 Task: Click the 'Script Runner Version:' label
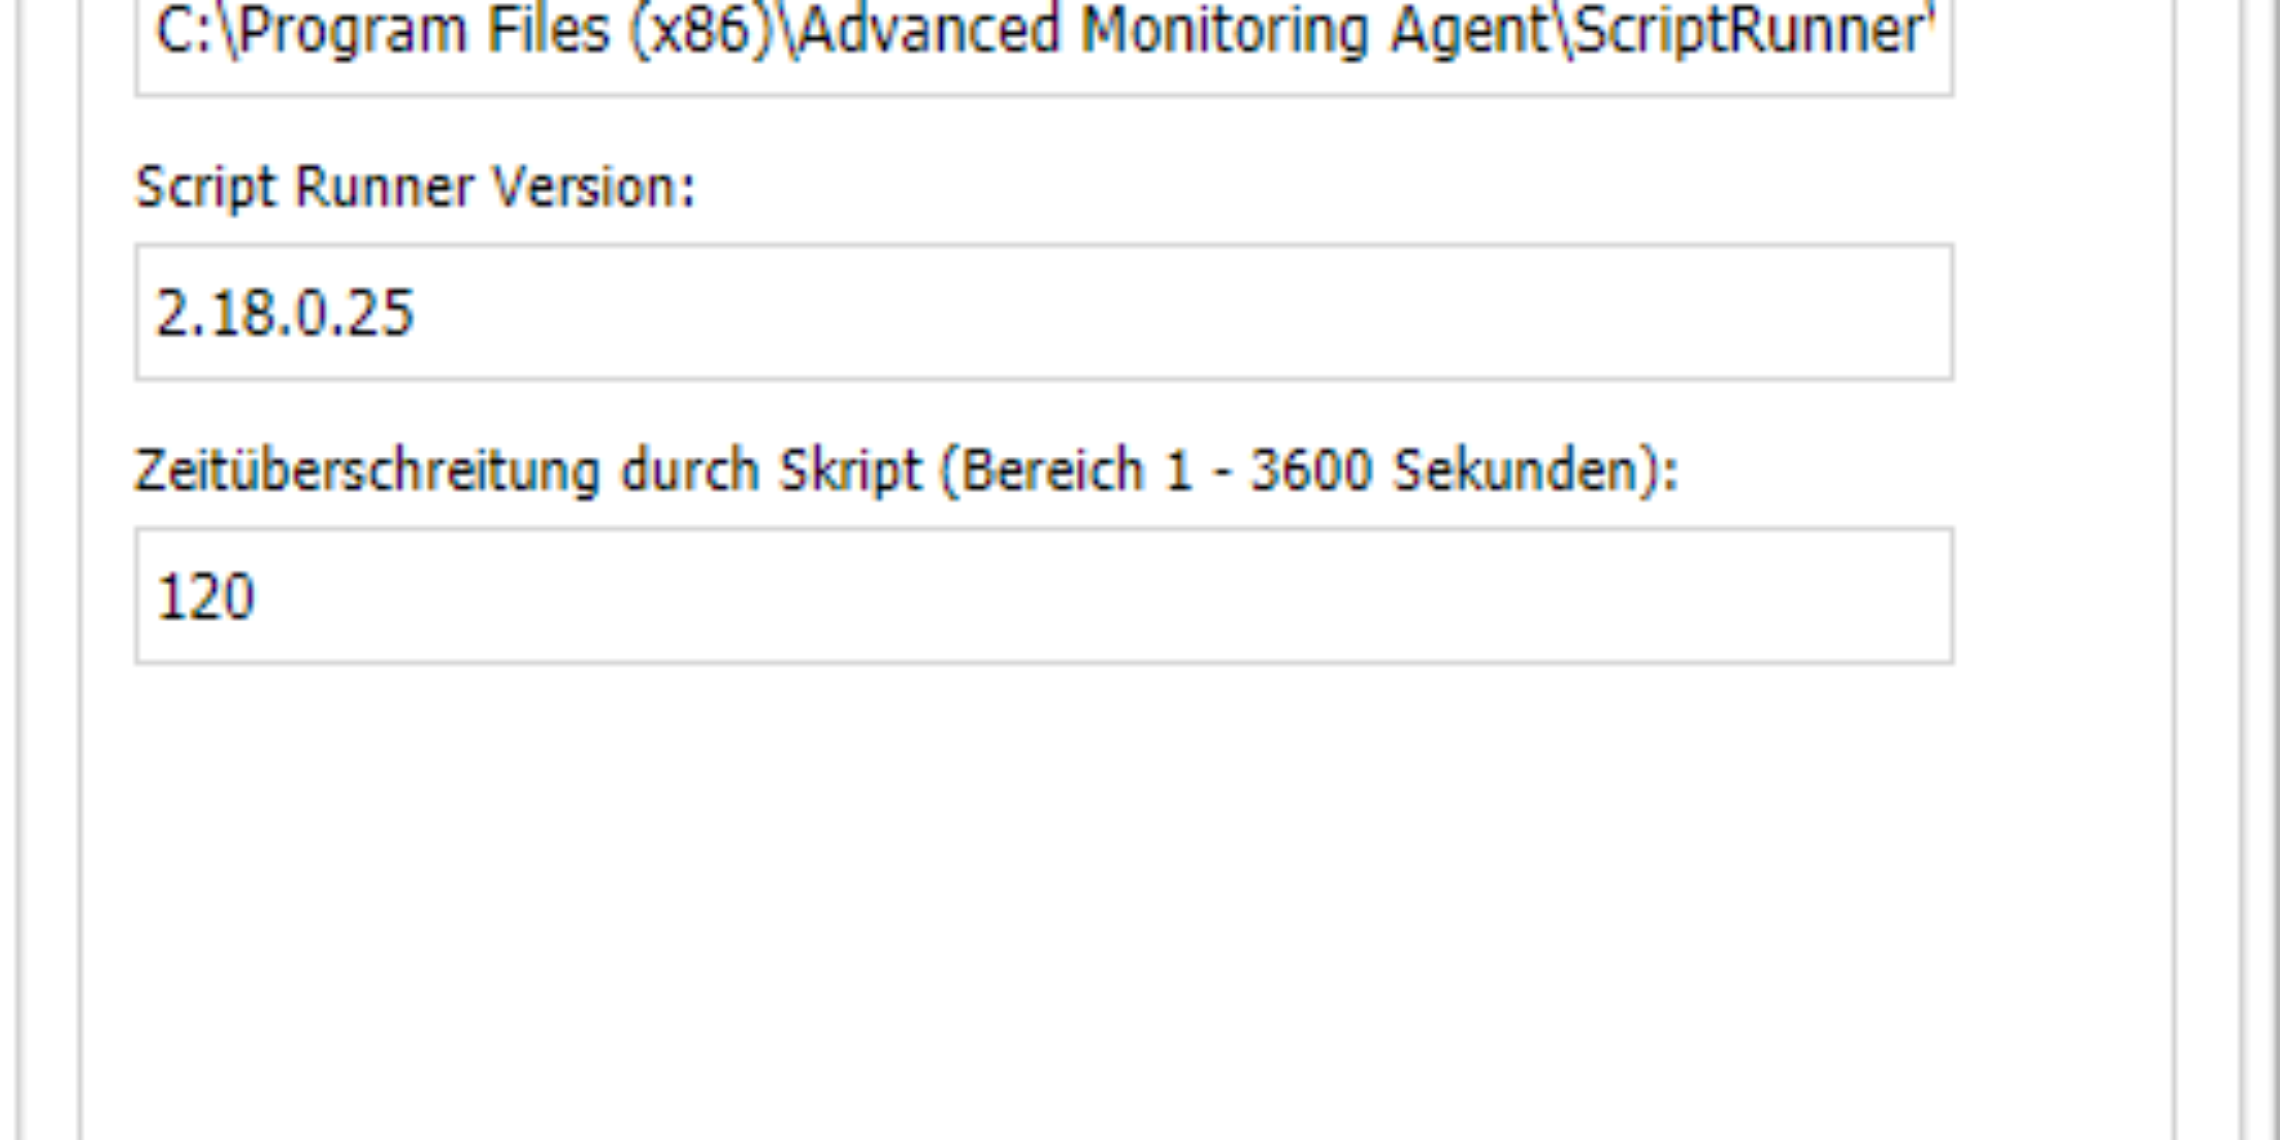click(x=415, y=189)
